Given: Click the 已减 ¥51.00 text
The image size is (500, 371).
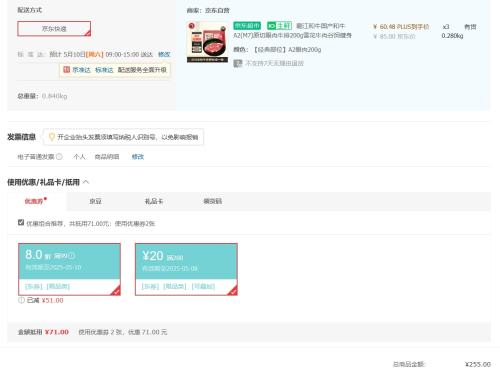Looking at the screenshot, I should tap(45, 300).
